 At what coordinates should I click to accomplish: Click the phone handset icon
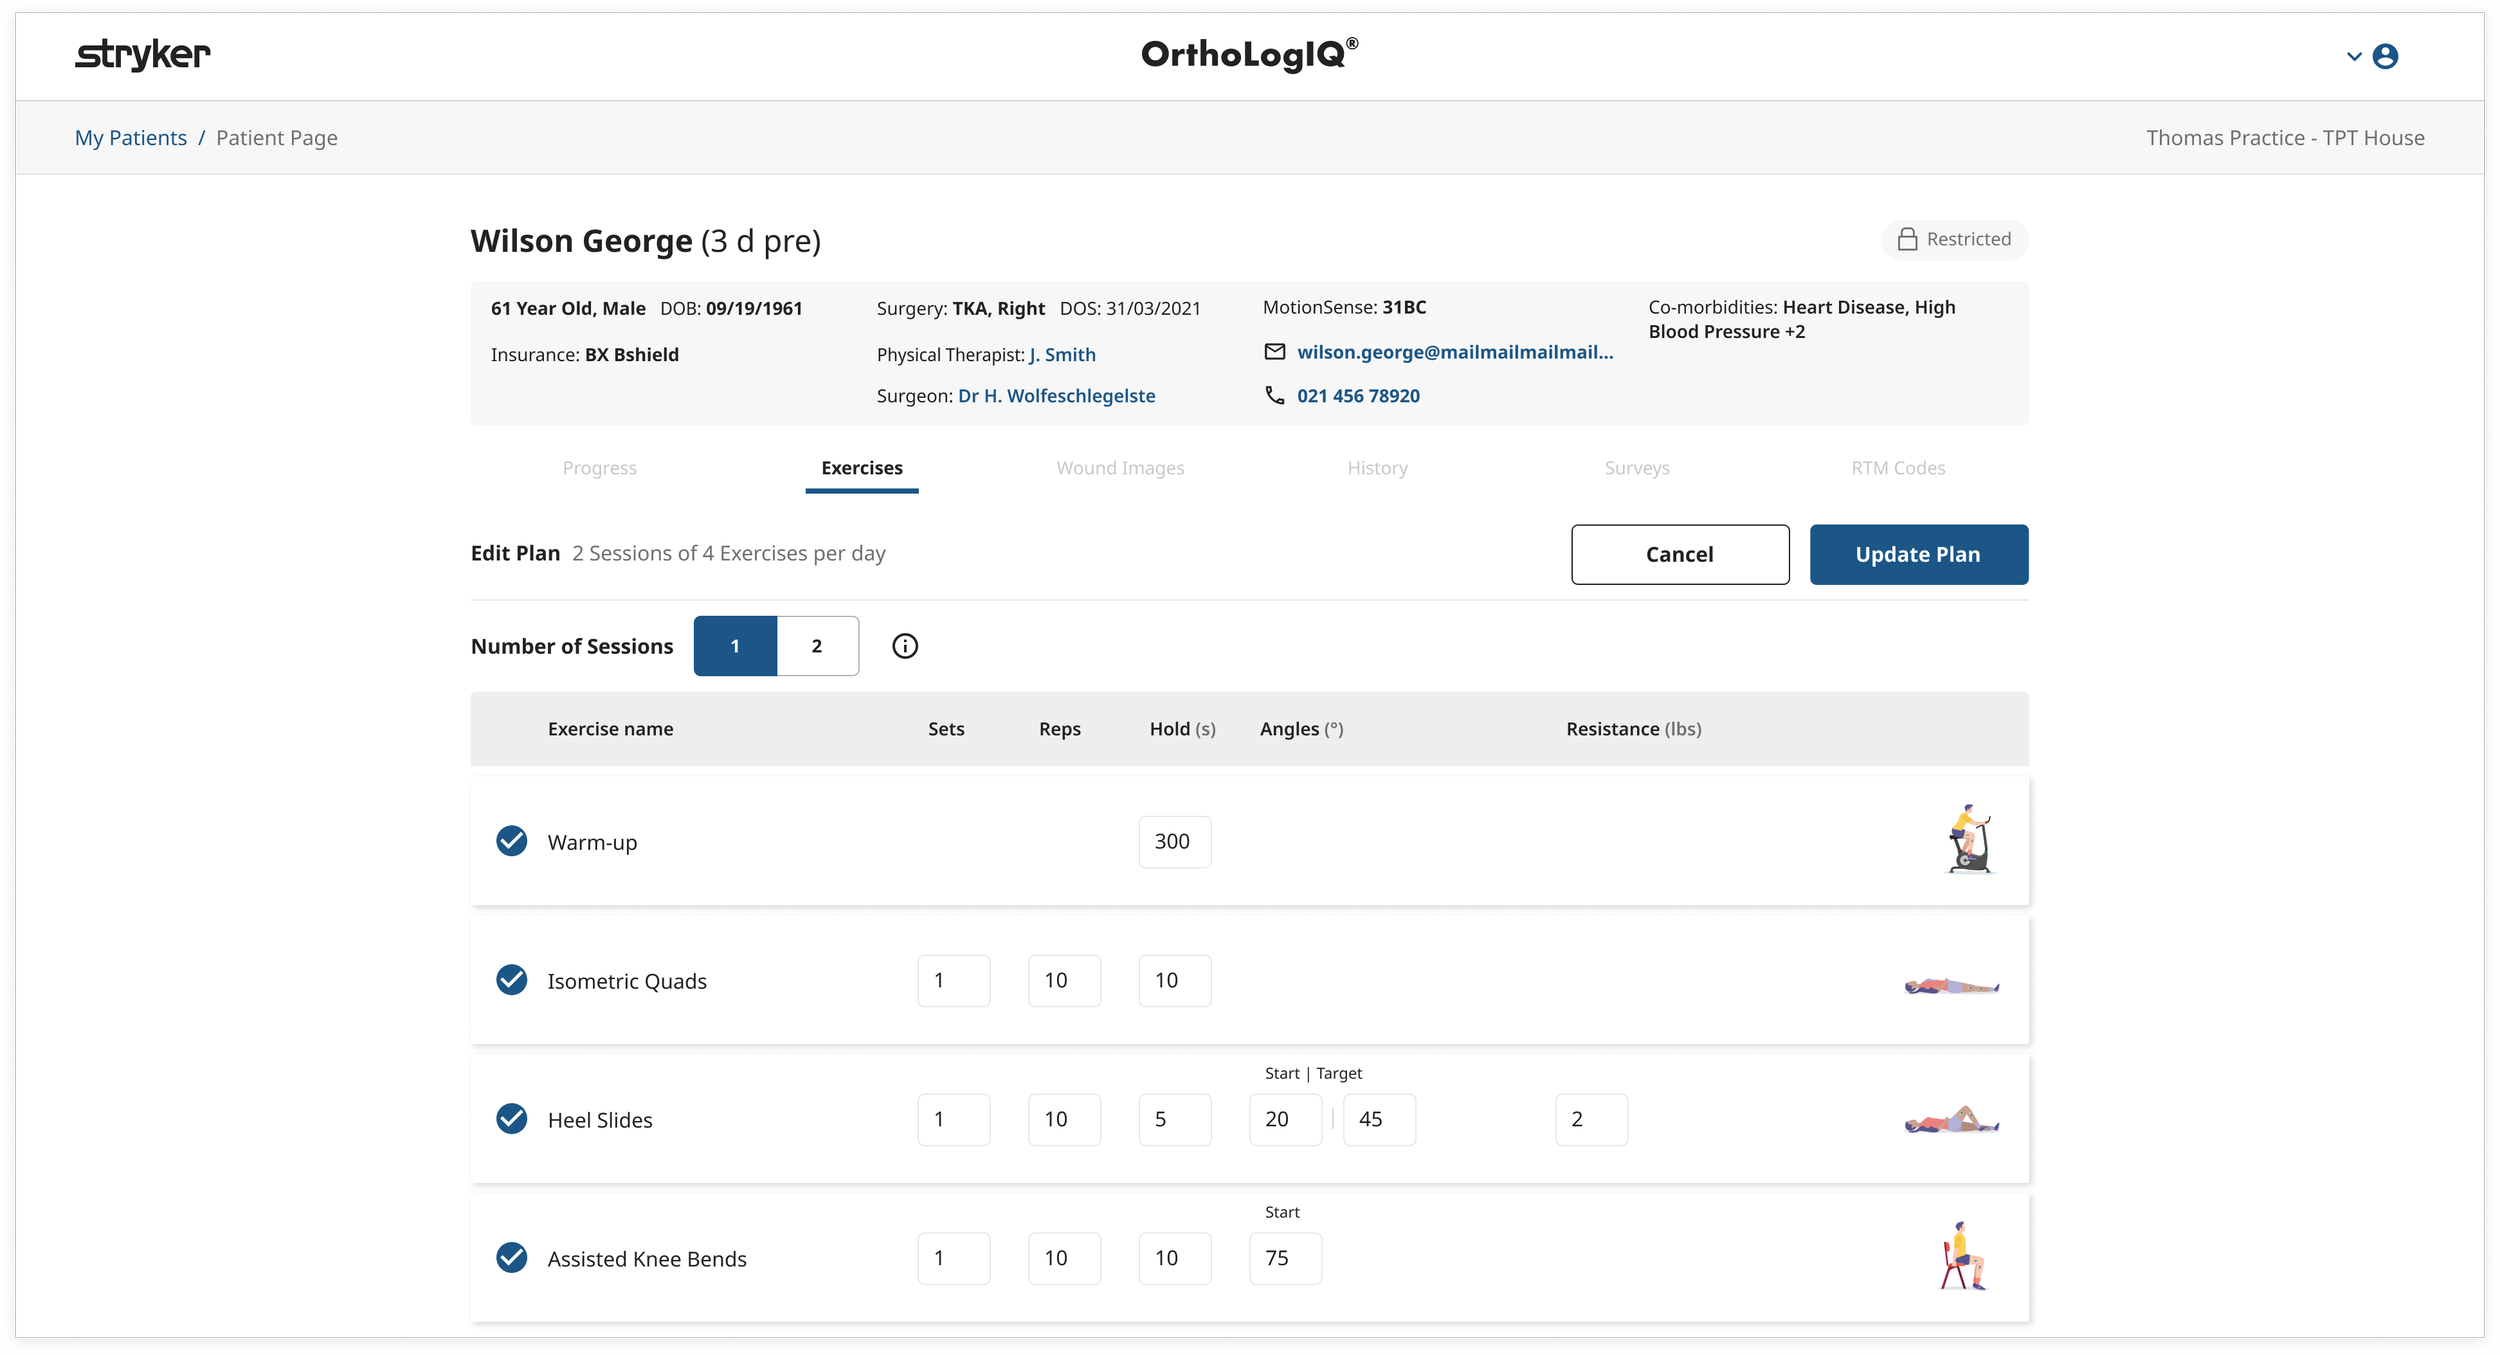(x=1274, y=396)
